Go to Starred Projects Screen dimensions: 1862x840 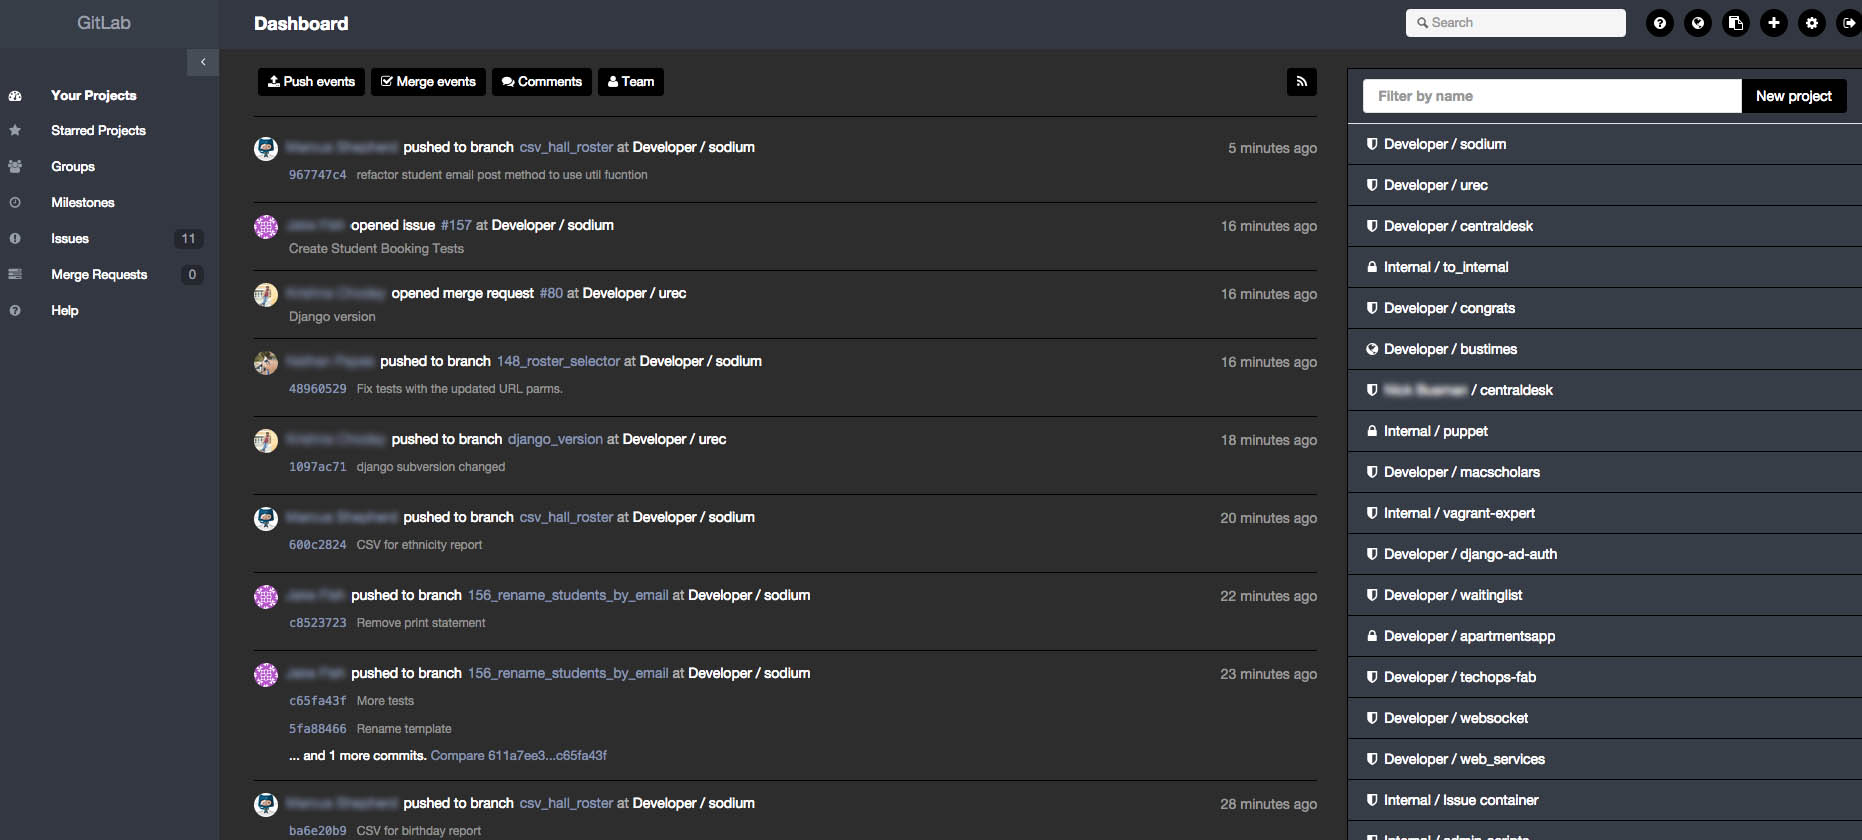pyautogui.click(x=98, y=131)
